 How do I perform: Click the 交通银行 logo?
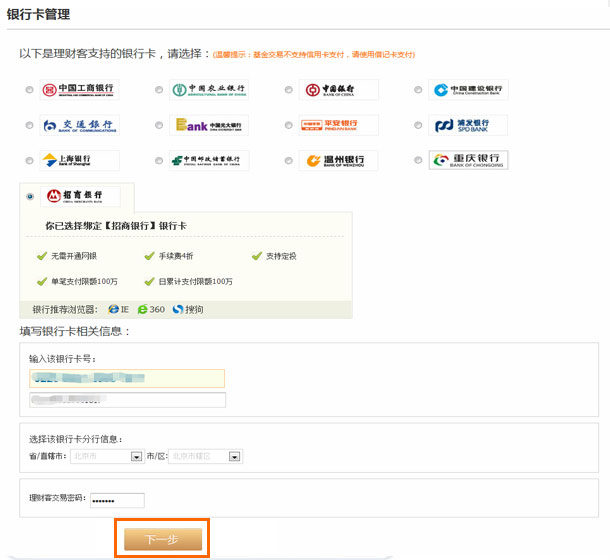click(79, 125)
